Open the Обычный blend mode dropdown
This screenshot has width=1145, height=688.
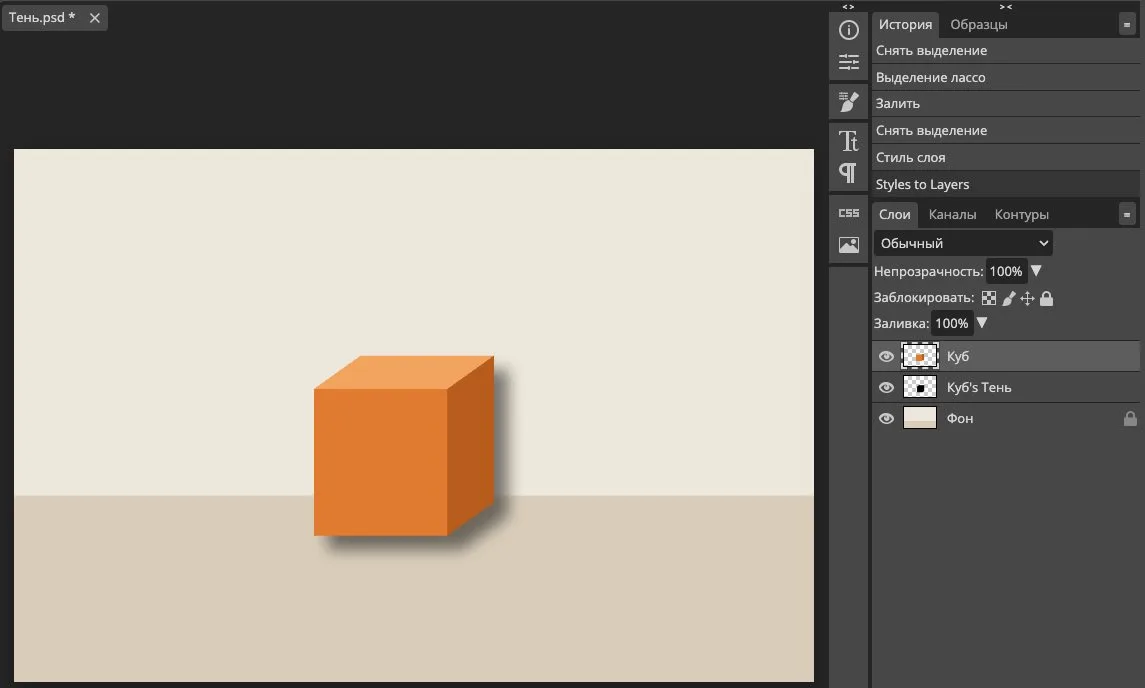tap(963, 243)
